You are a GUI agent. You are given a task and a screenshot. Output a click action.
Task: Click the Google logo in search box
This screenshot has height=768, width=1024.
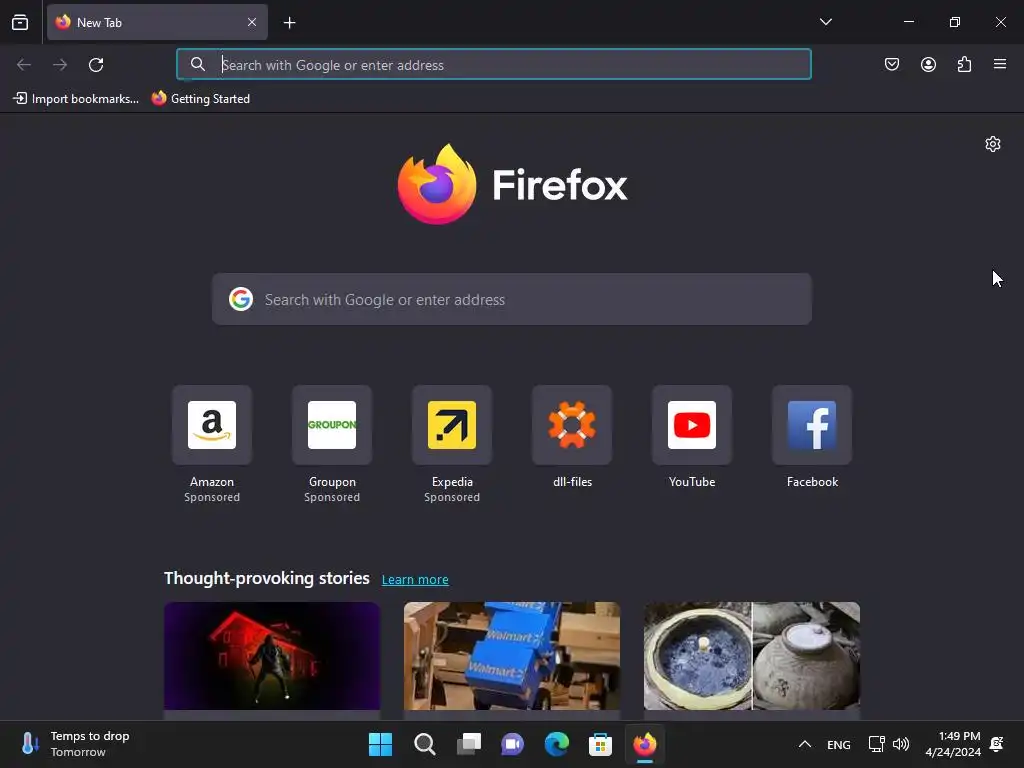(x=241, y=299)
